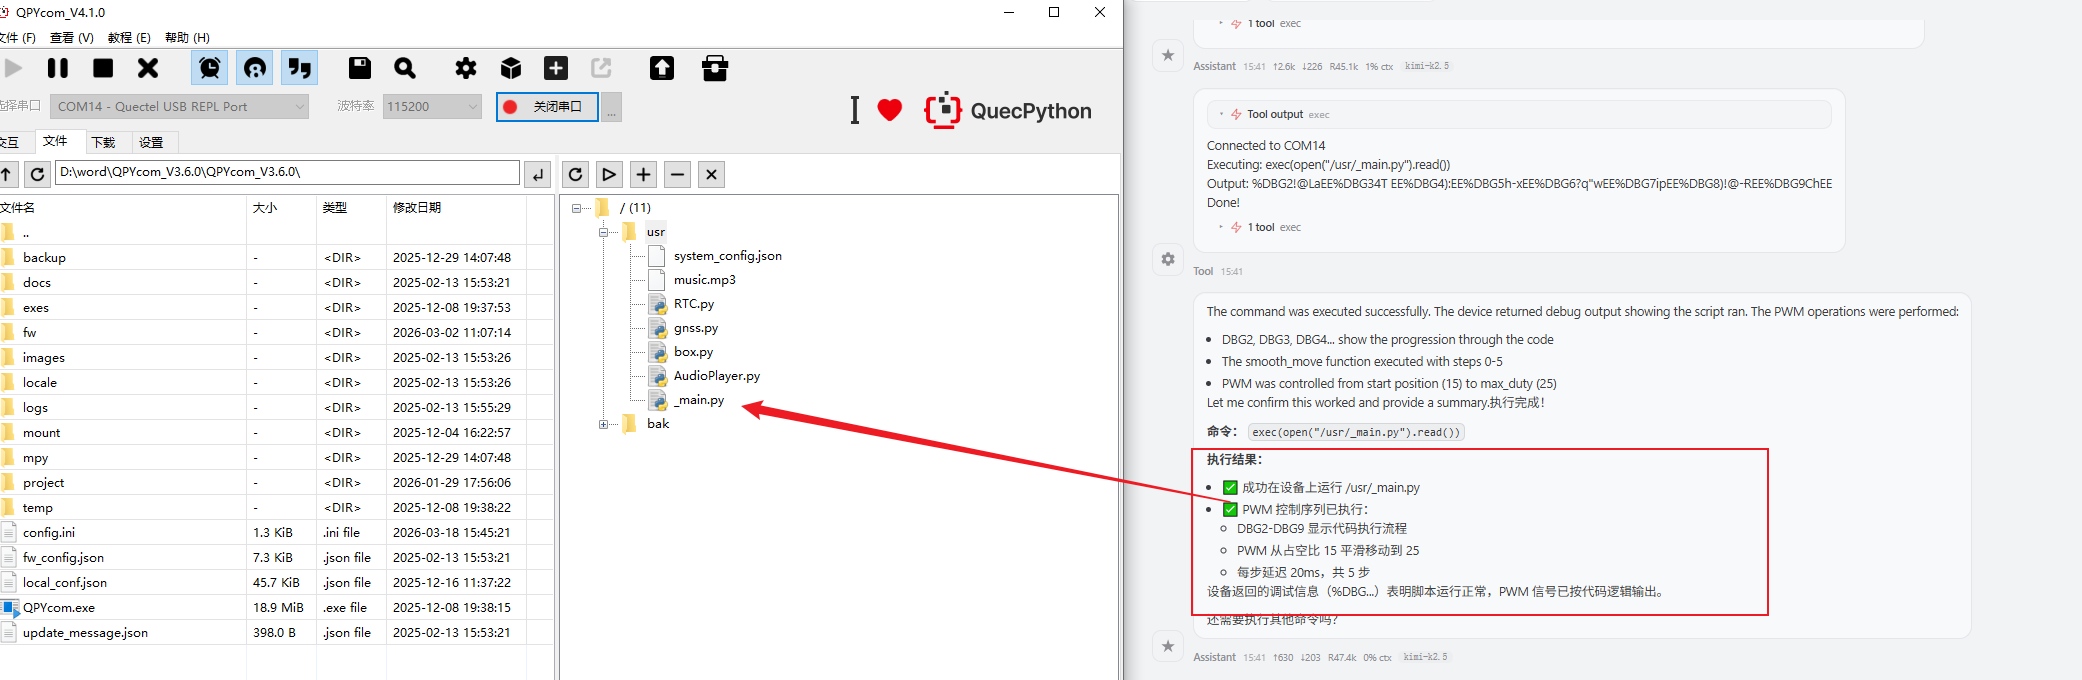Toggle the highlighted round face icon button

(x=255, y=68)
